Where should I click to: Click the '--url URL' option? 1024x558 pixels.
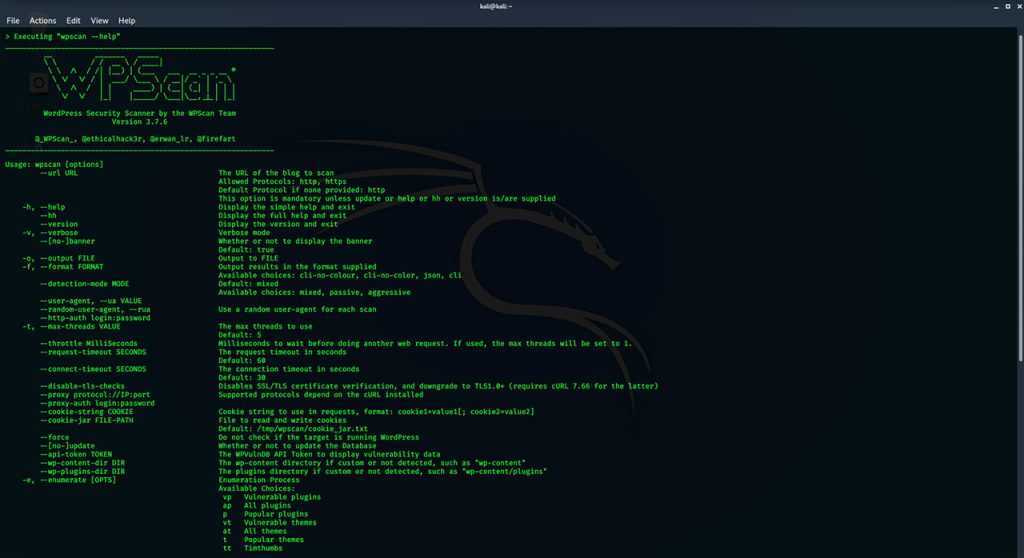coord(59,172)
